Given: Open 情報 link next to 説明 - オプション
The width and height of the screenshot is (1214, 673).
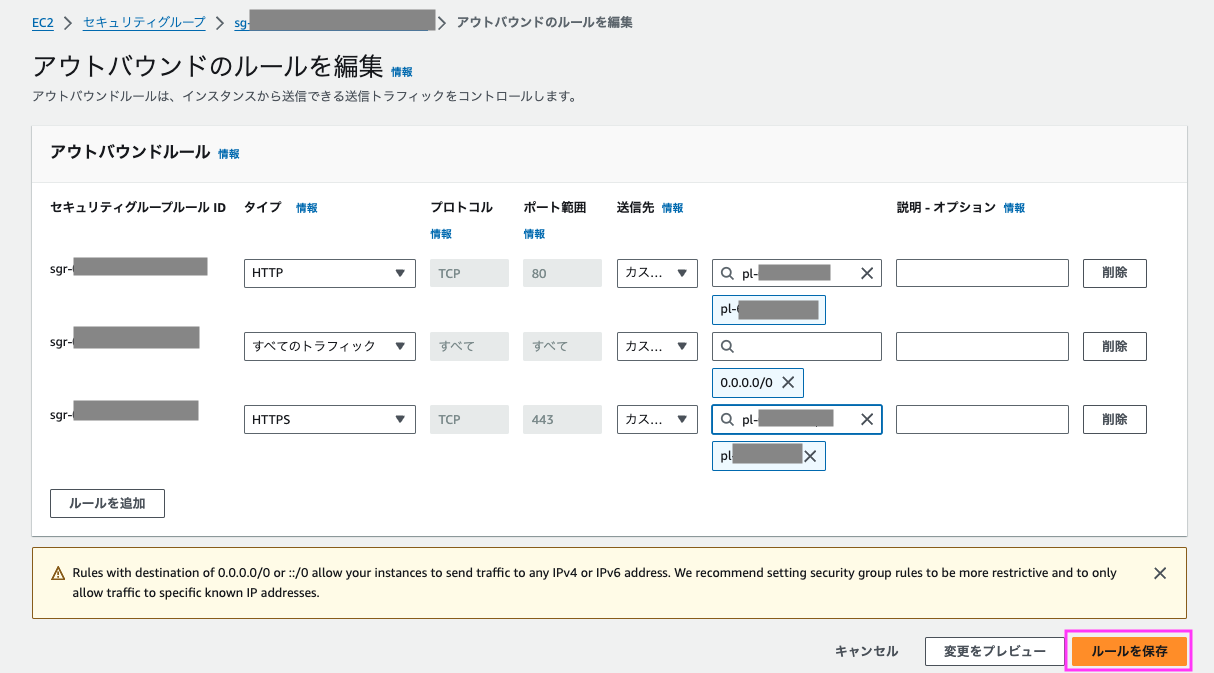Looking at the screenshot, I should [x=1014, y=208].
